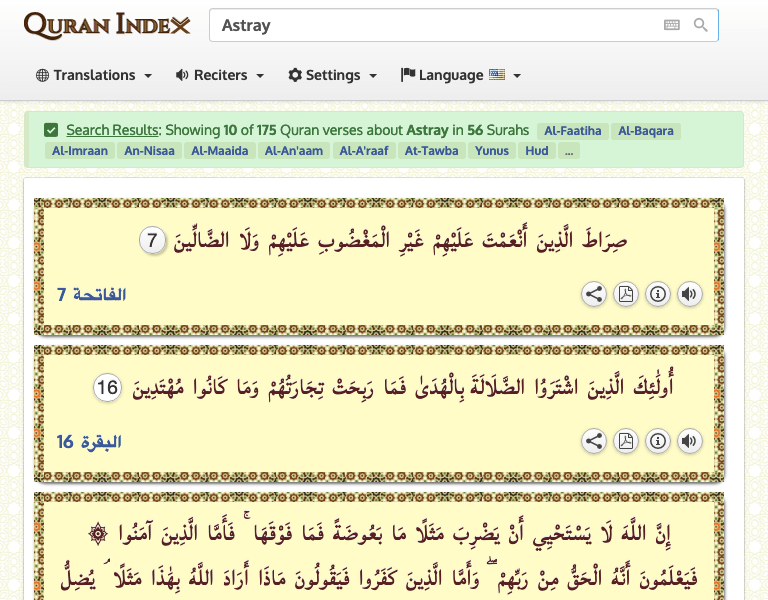Viewport: 768px width, 600px height.
Task: Export Al-Faatiha verse 7 as PDF
Action: pyautogui.click(x=626, y=294)
